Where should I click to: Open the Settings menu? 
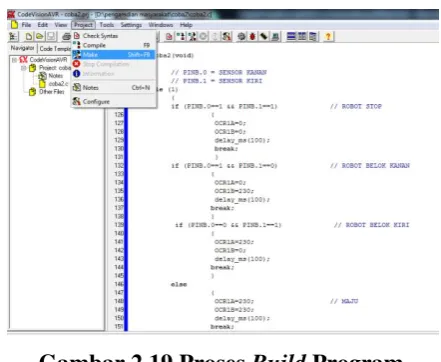(131, 25)
